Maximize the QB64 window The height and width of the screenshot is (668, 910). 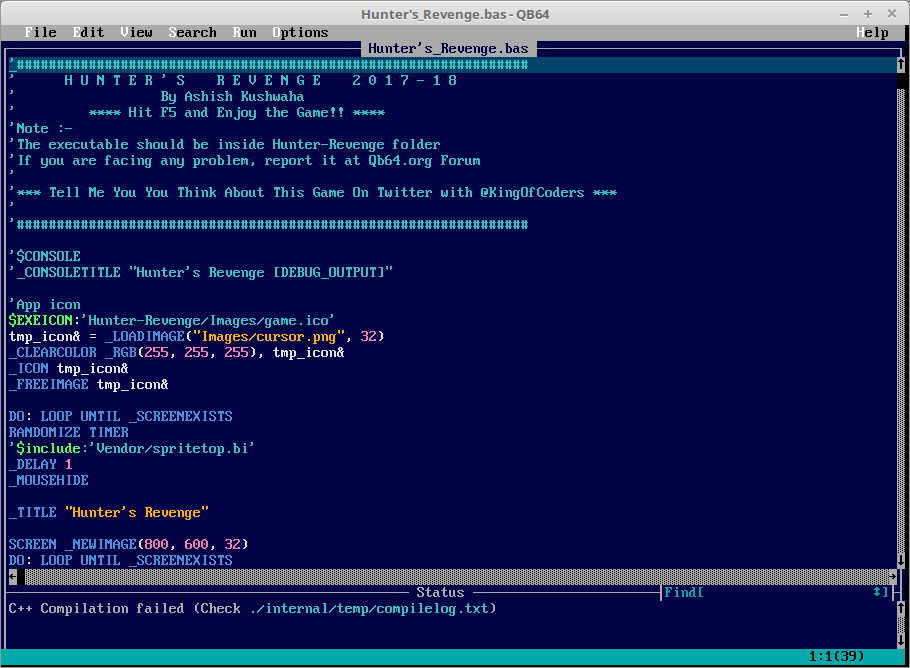pyautogui.click(x=867, y=14)
